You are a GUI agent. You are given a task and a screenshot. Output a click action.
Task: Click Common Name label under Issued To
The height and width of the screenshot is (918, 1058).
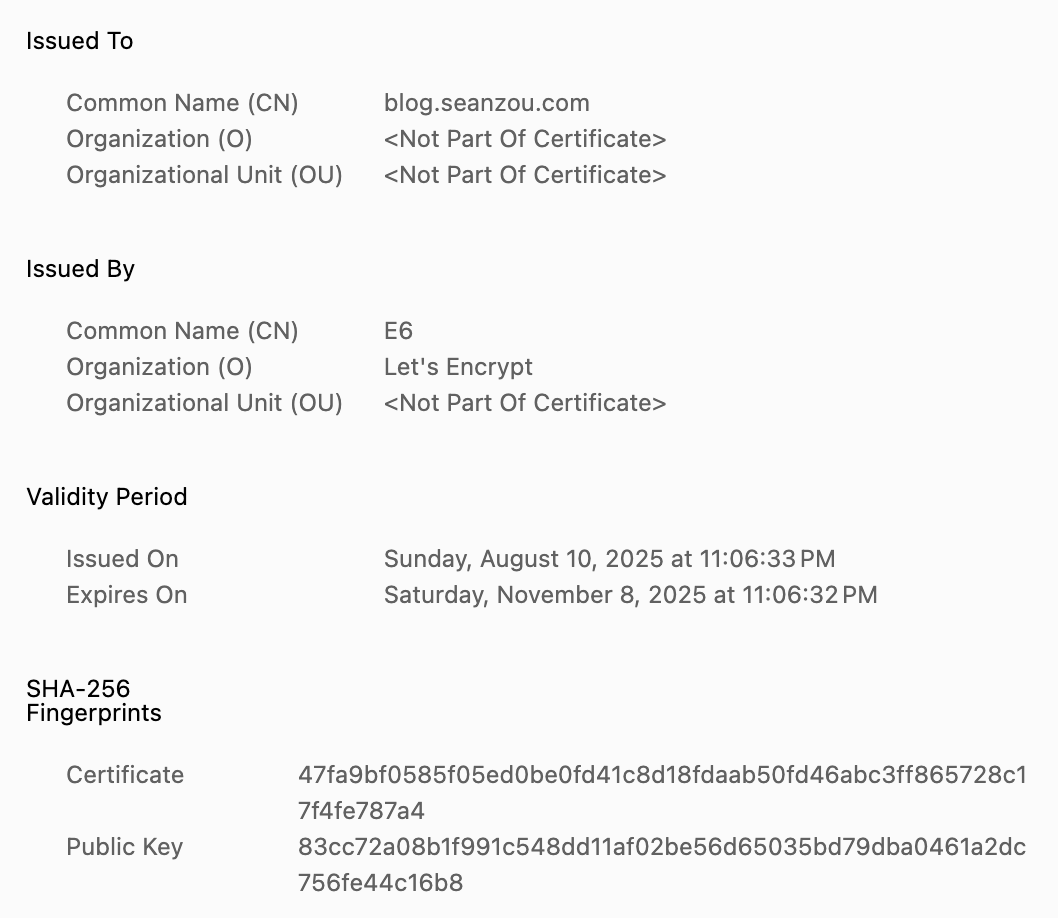tap(182, 103)
